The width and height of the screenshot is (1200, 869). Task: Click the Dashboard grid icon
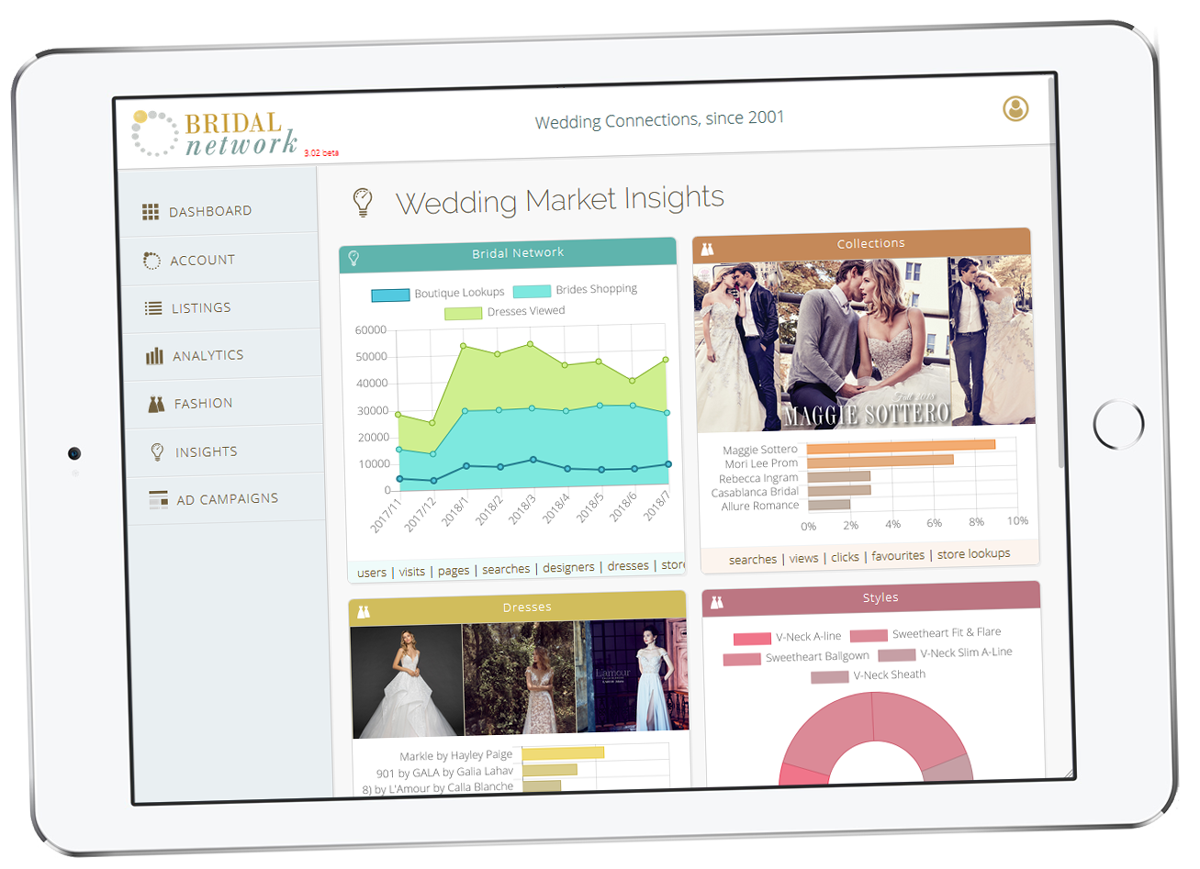click(151, 212)
